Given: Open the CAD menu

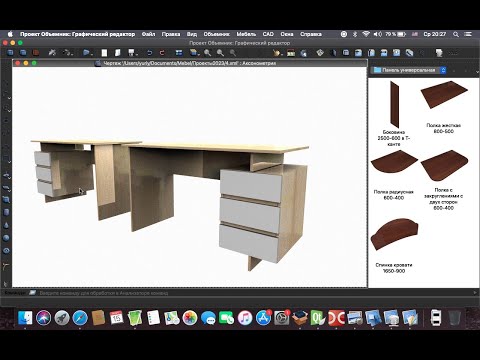Looking at the screenshot, I should (x=268, y=34).
